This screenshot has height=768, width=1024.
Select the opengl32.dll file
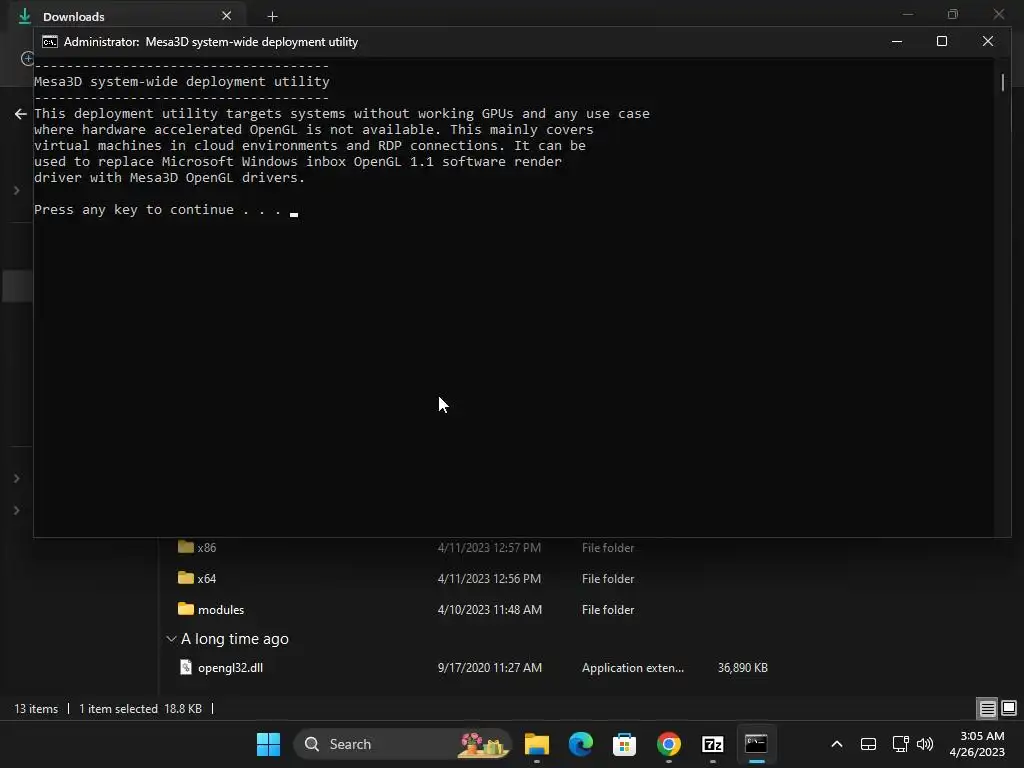coord(230,667)
